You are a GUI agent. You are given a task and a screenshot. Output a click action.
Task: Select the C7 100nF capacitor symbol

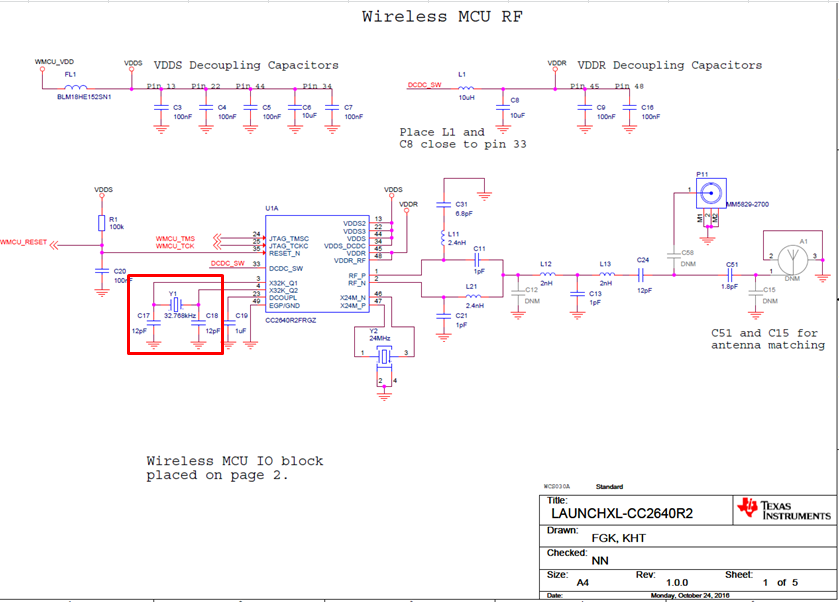(x=332, y=108)
